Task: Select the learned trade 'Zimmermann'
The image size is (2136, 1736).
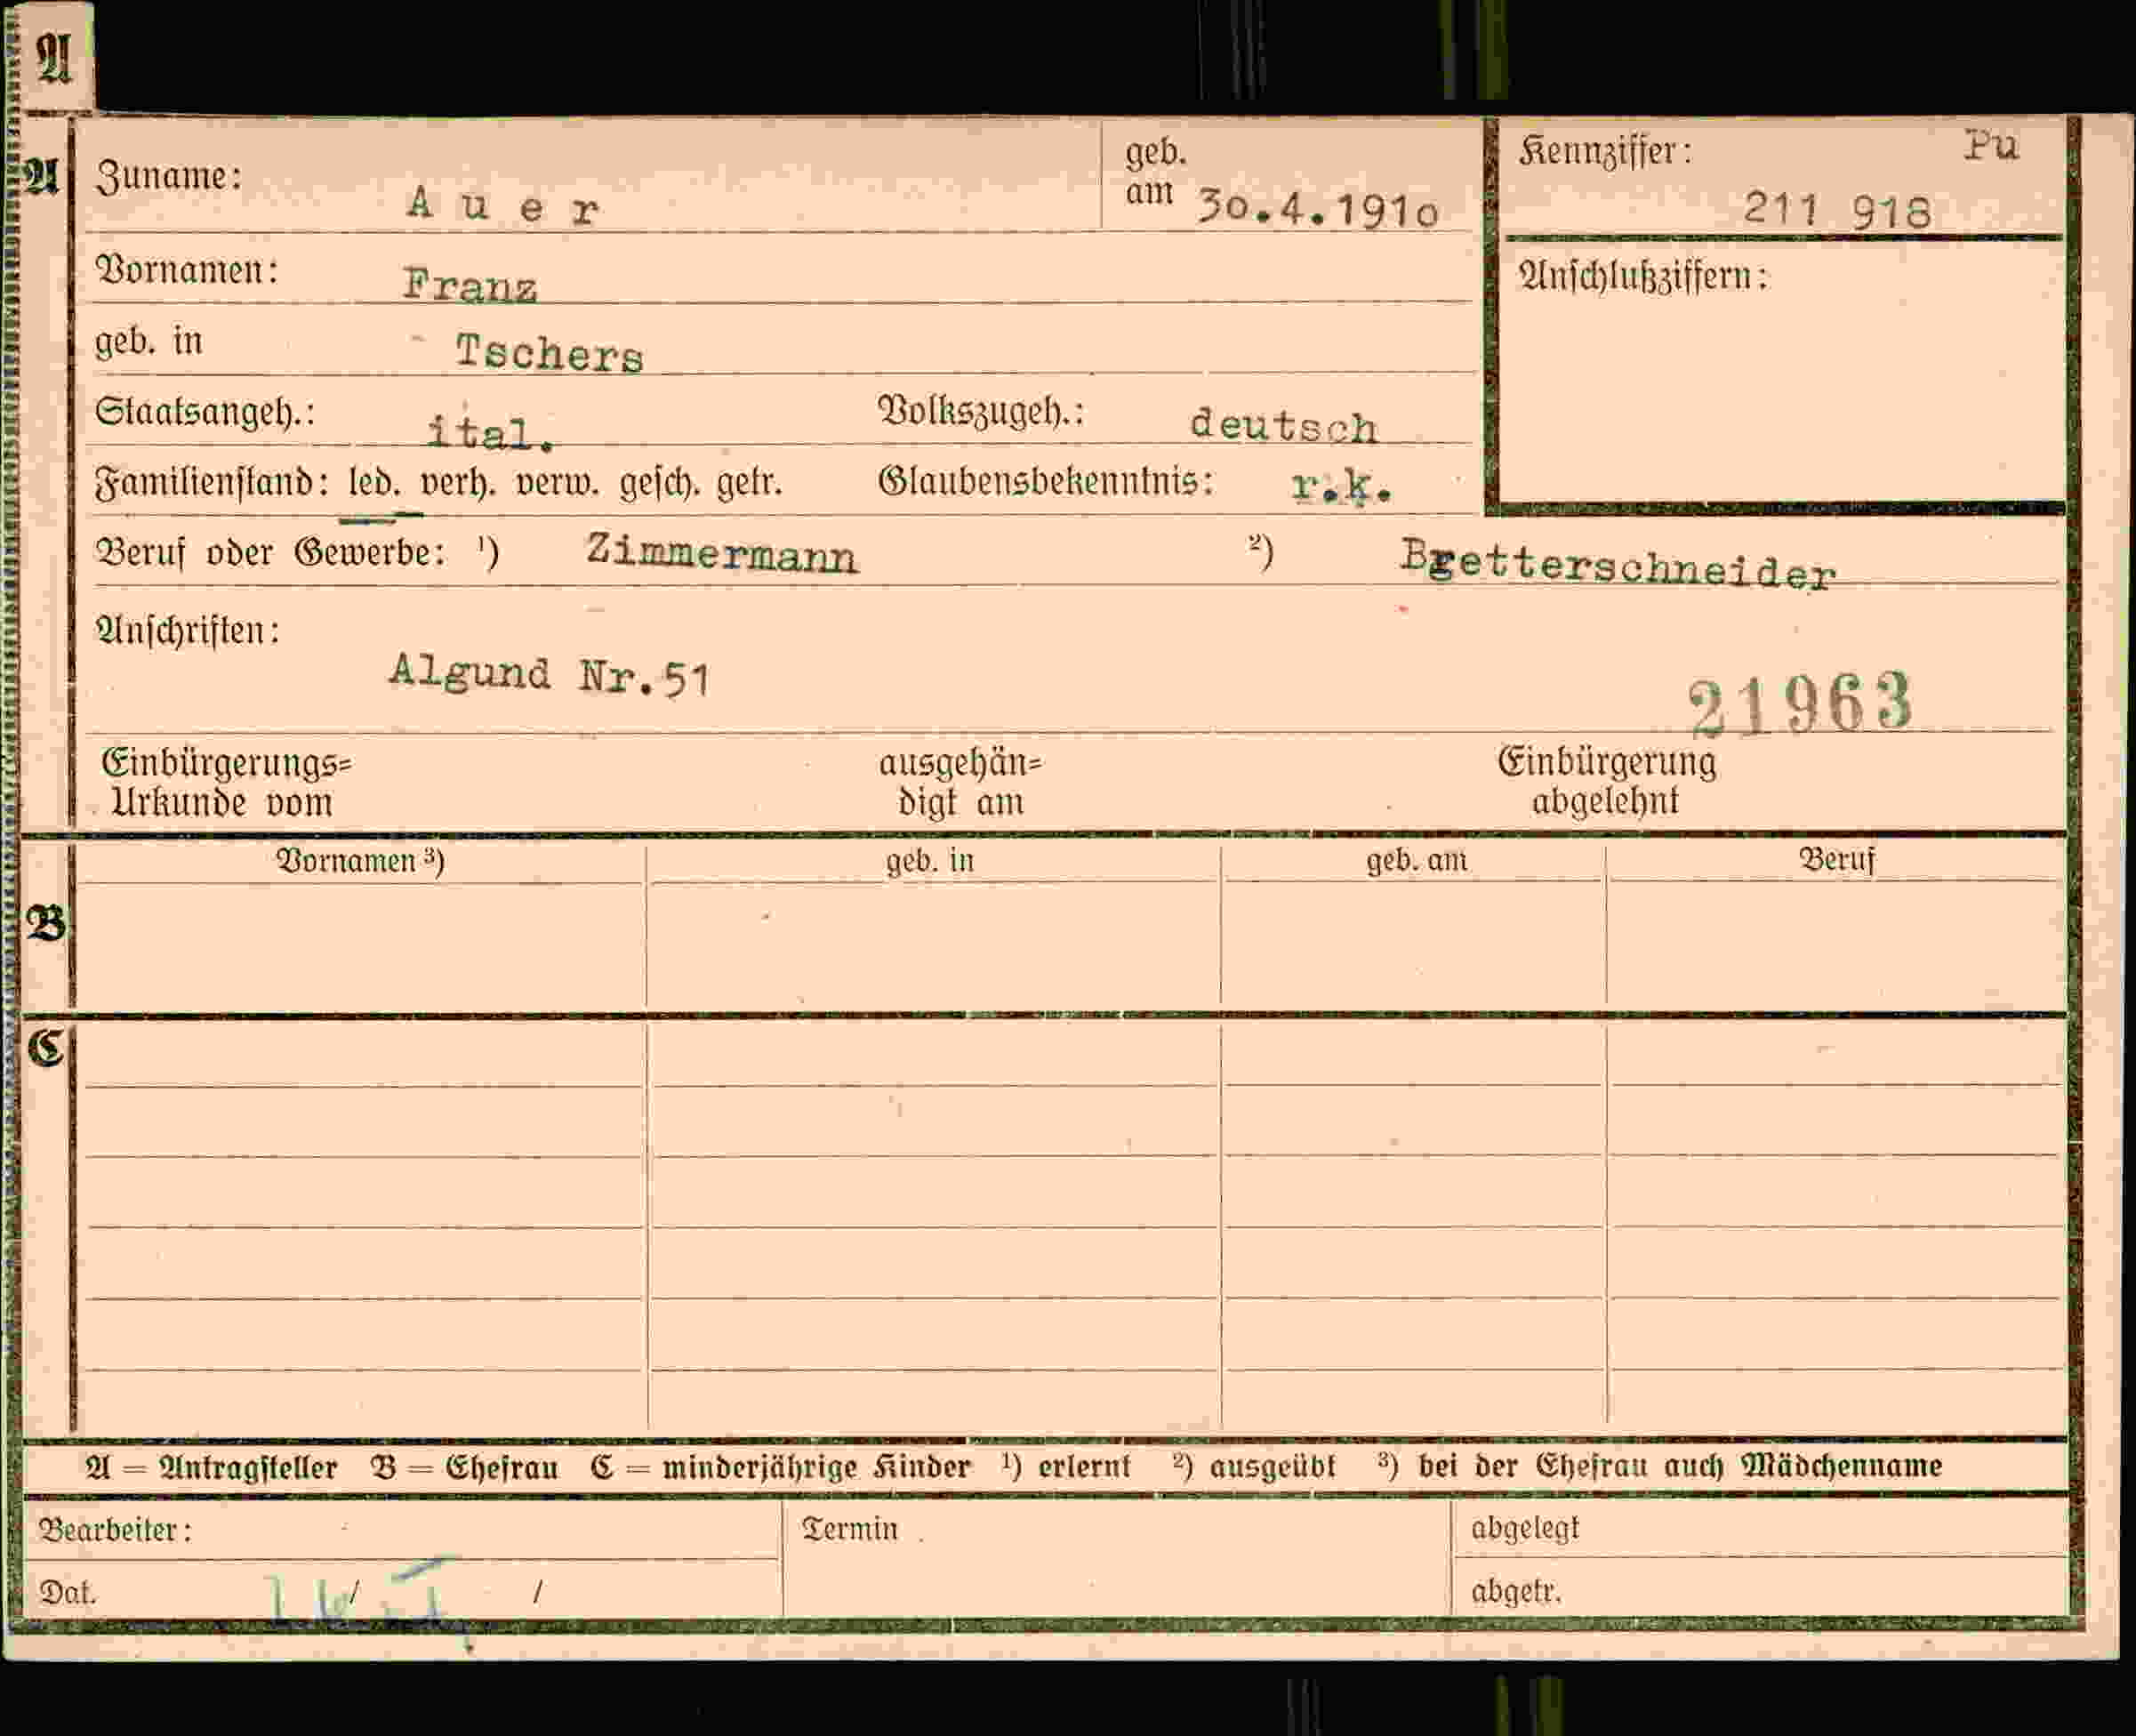Action: coord(721,553)
